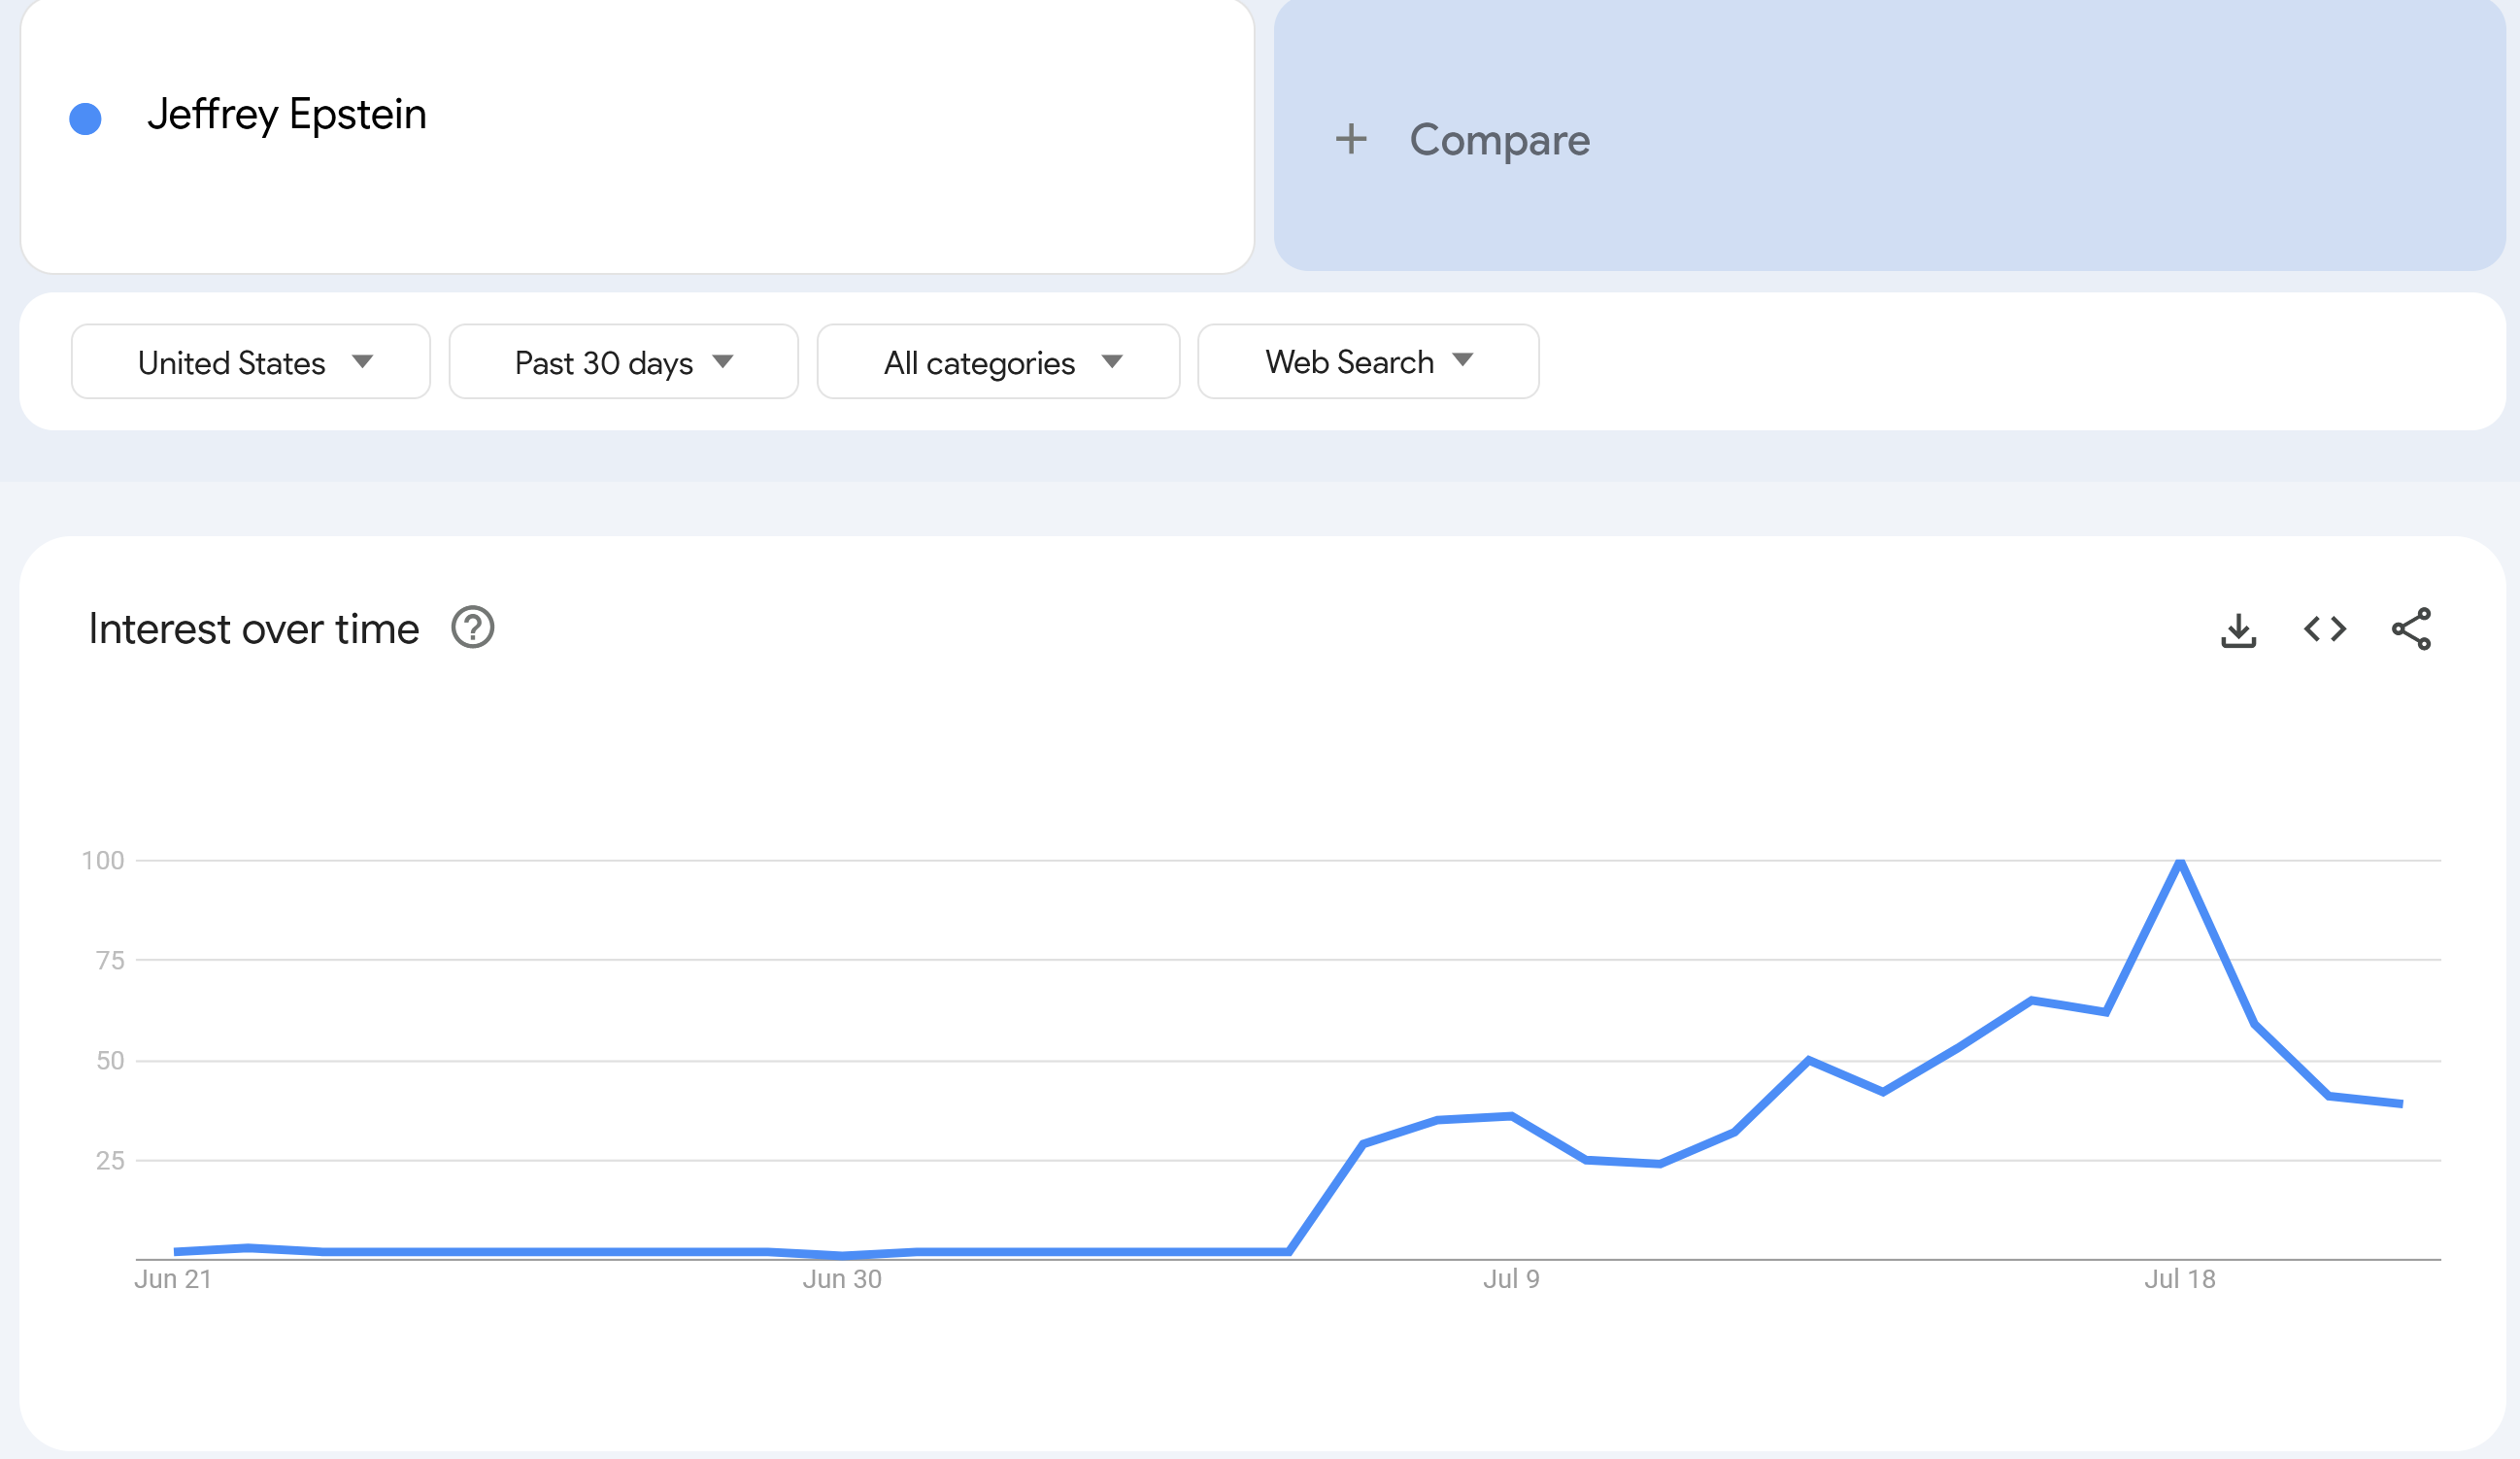
Task: Click the chart peak near Jul 18
Action: pyautogui.click(x=2180, y=861)
